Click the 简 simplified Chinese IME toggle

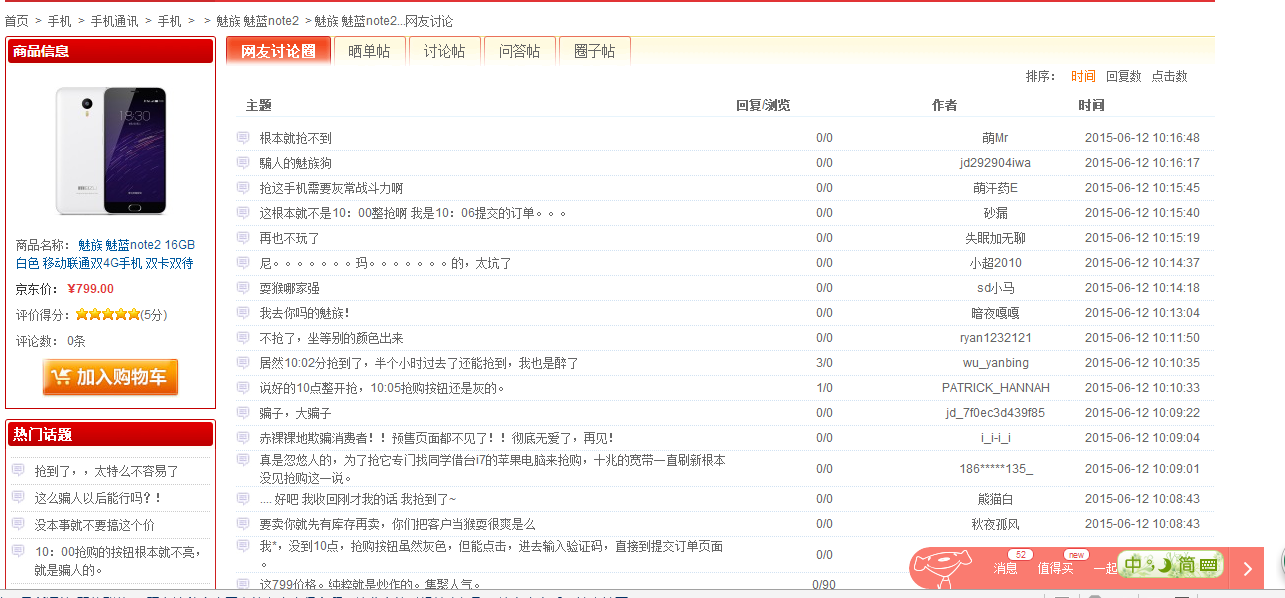coord(1185,565)
